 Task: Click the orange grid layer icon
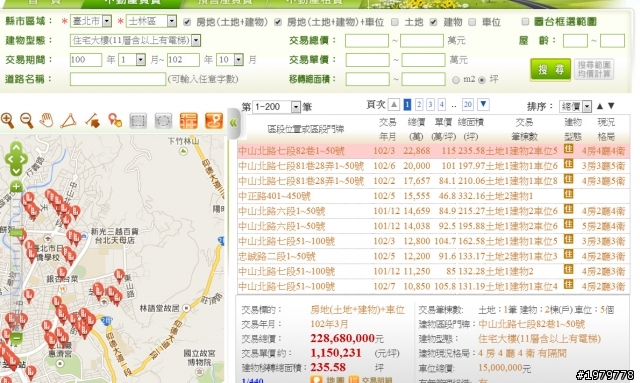click(189, 121)
